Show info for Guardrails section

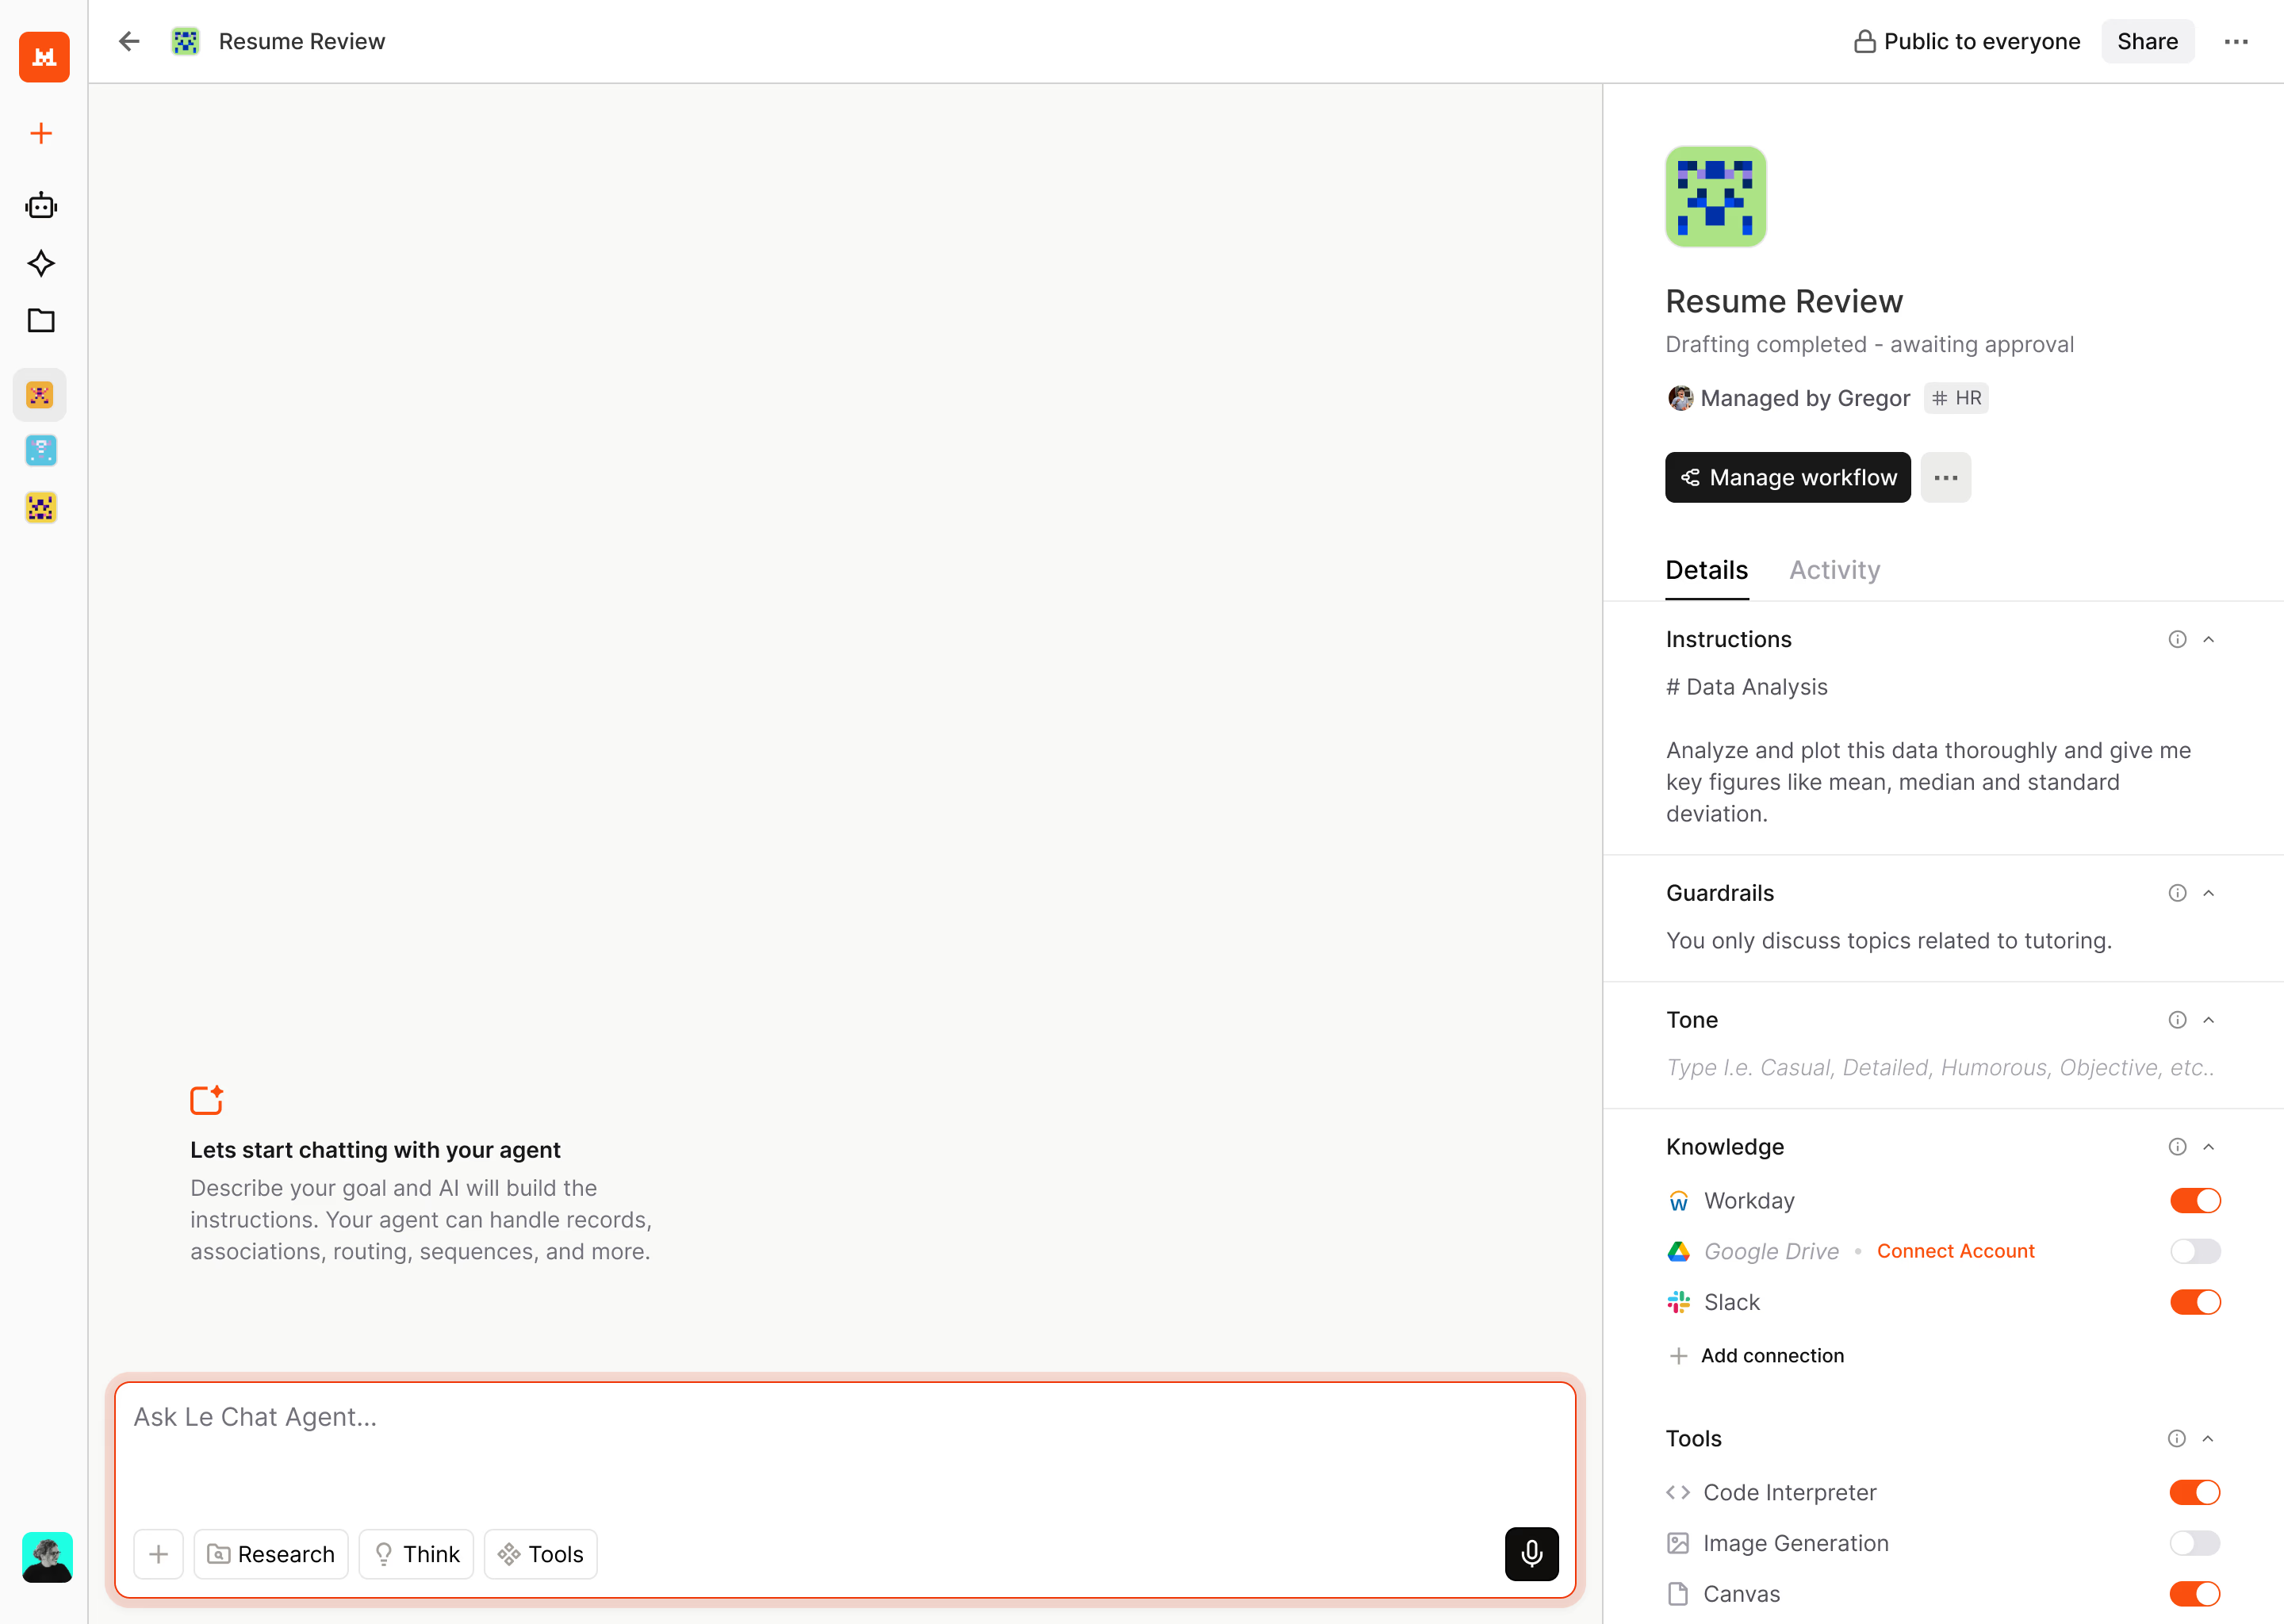[2177, 893]
